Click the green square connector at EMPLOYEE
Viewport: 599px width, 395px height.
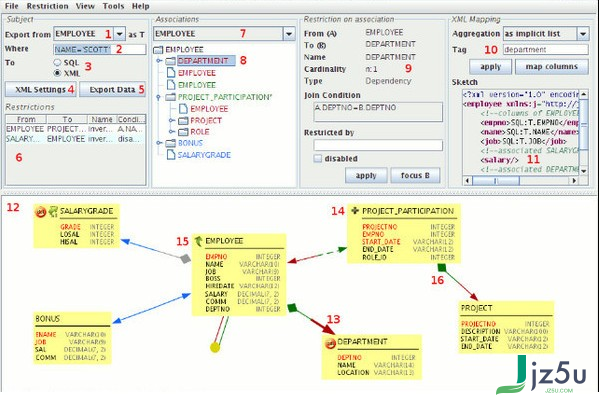[292, 308]
